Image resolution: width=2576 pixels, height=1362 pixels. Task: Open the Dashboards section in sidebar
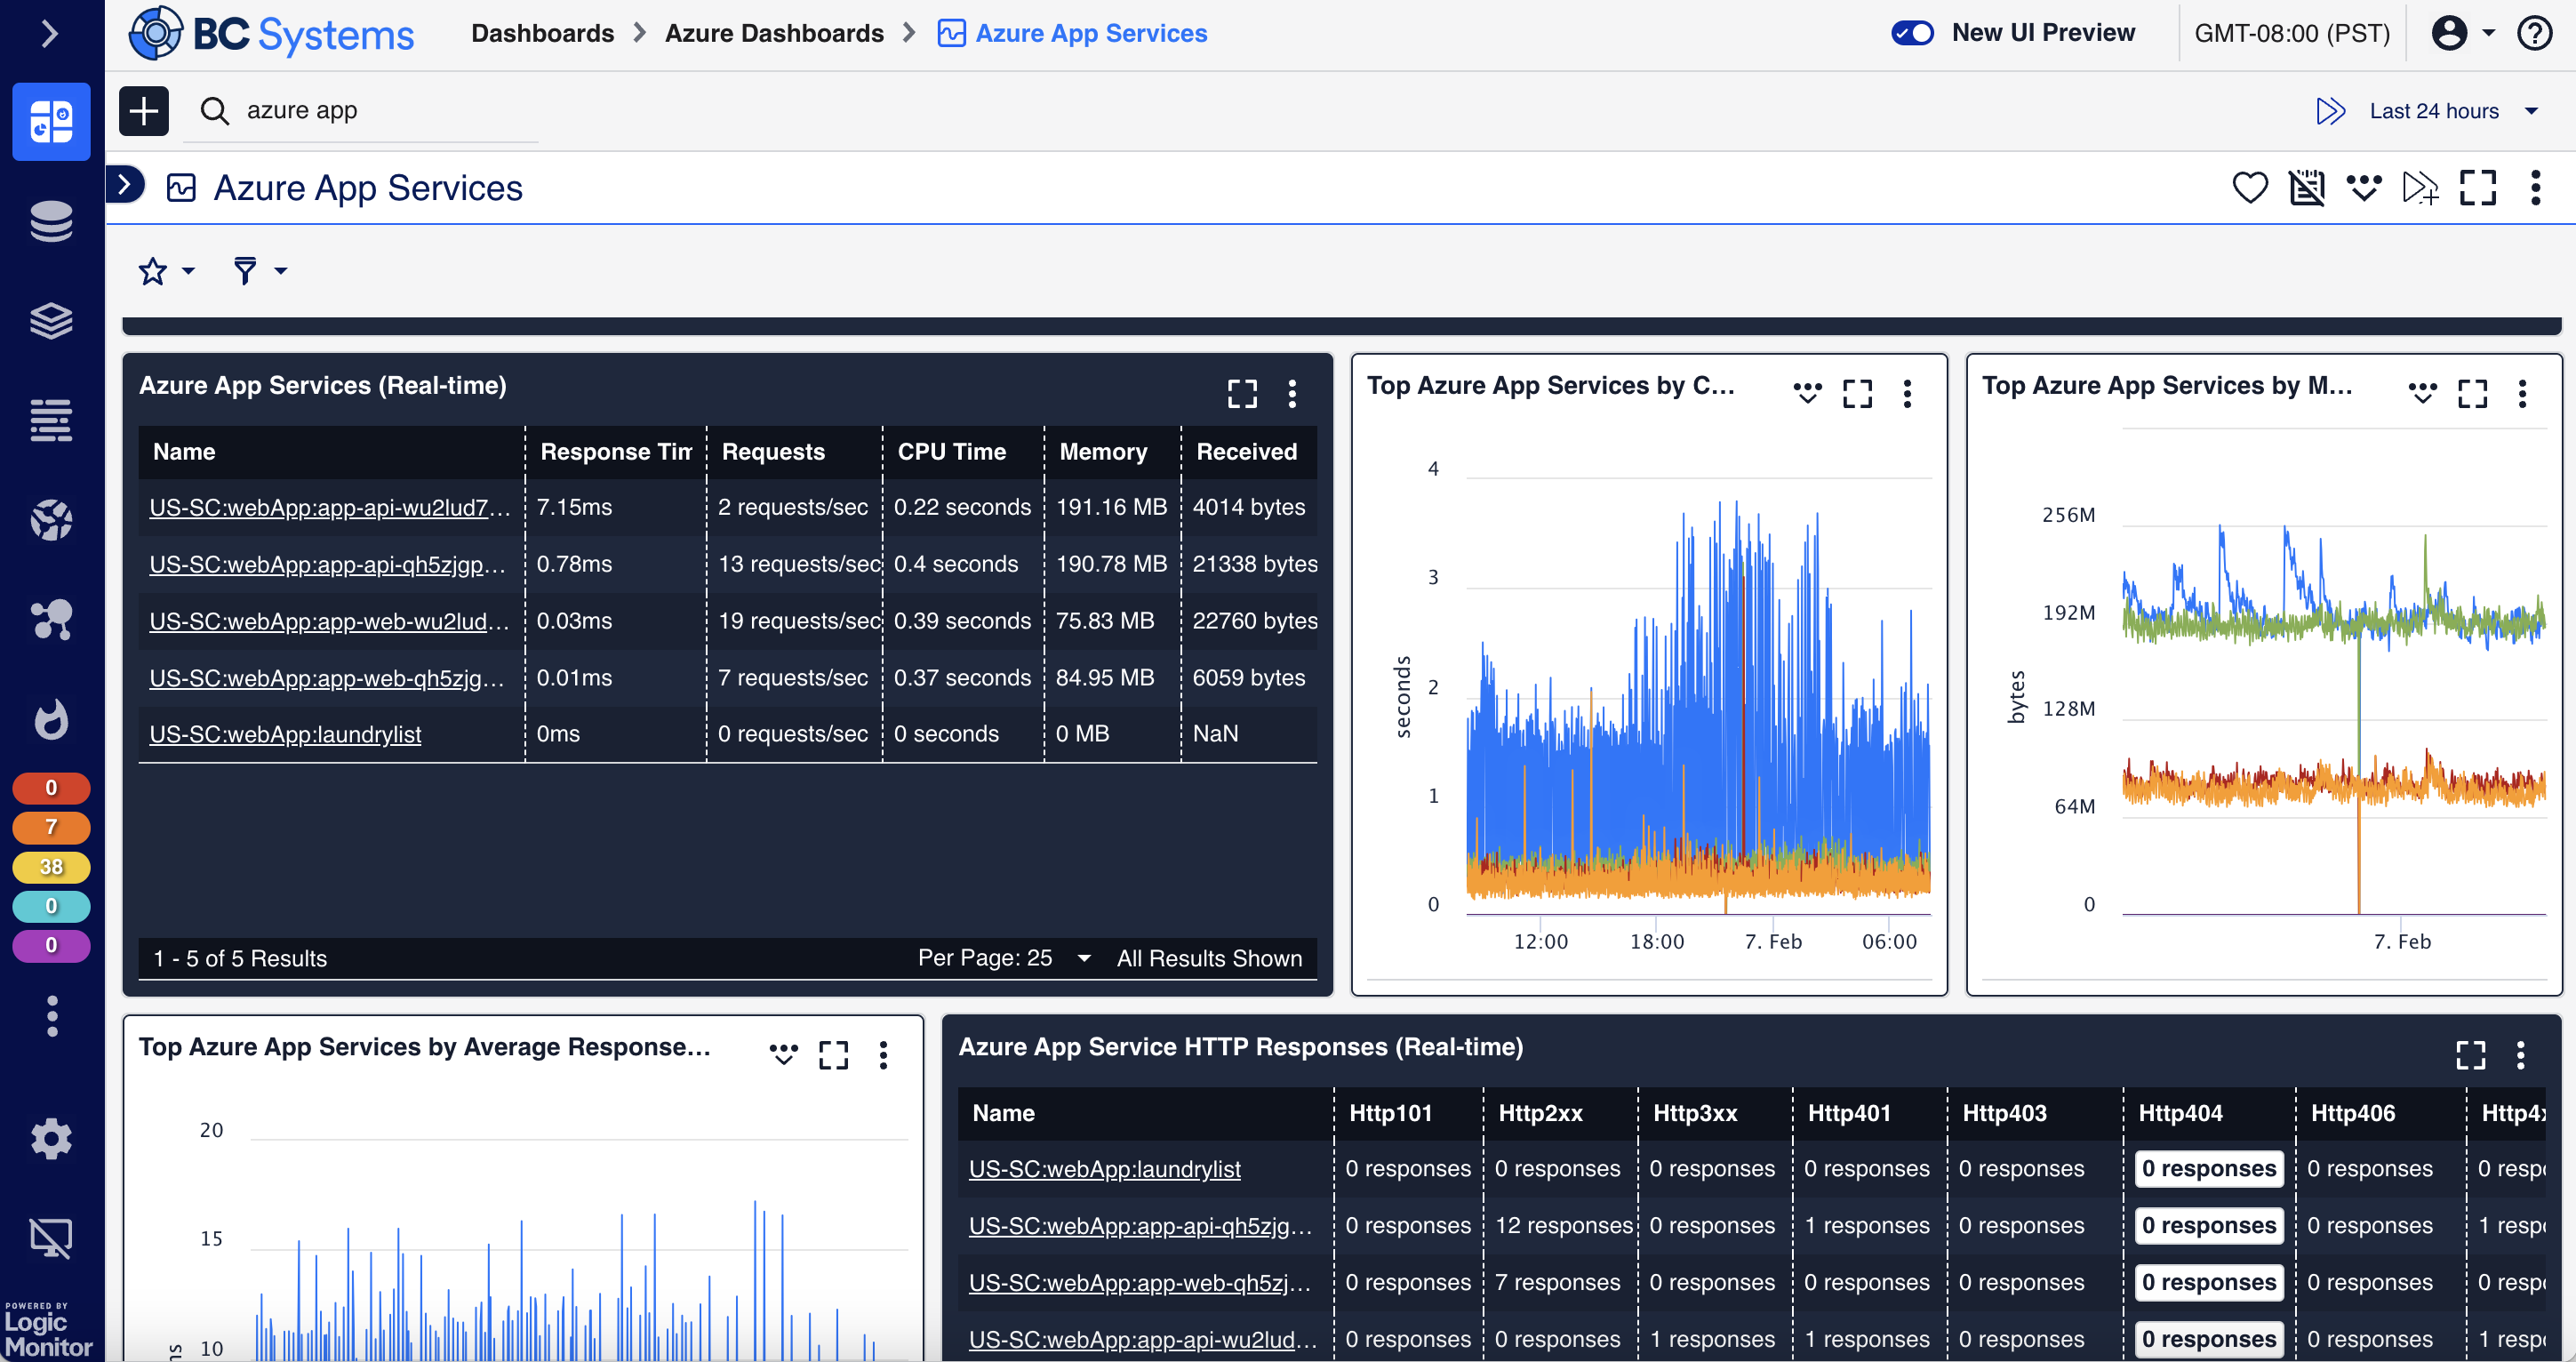point(51,121)
